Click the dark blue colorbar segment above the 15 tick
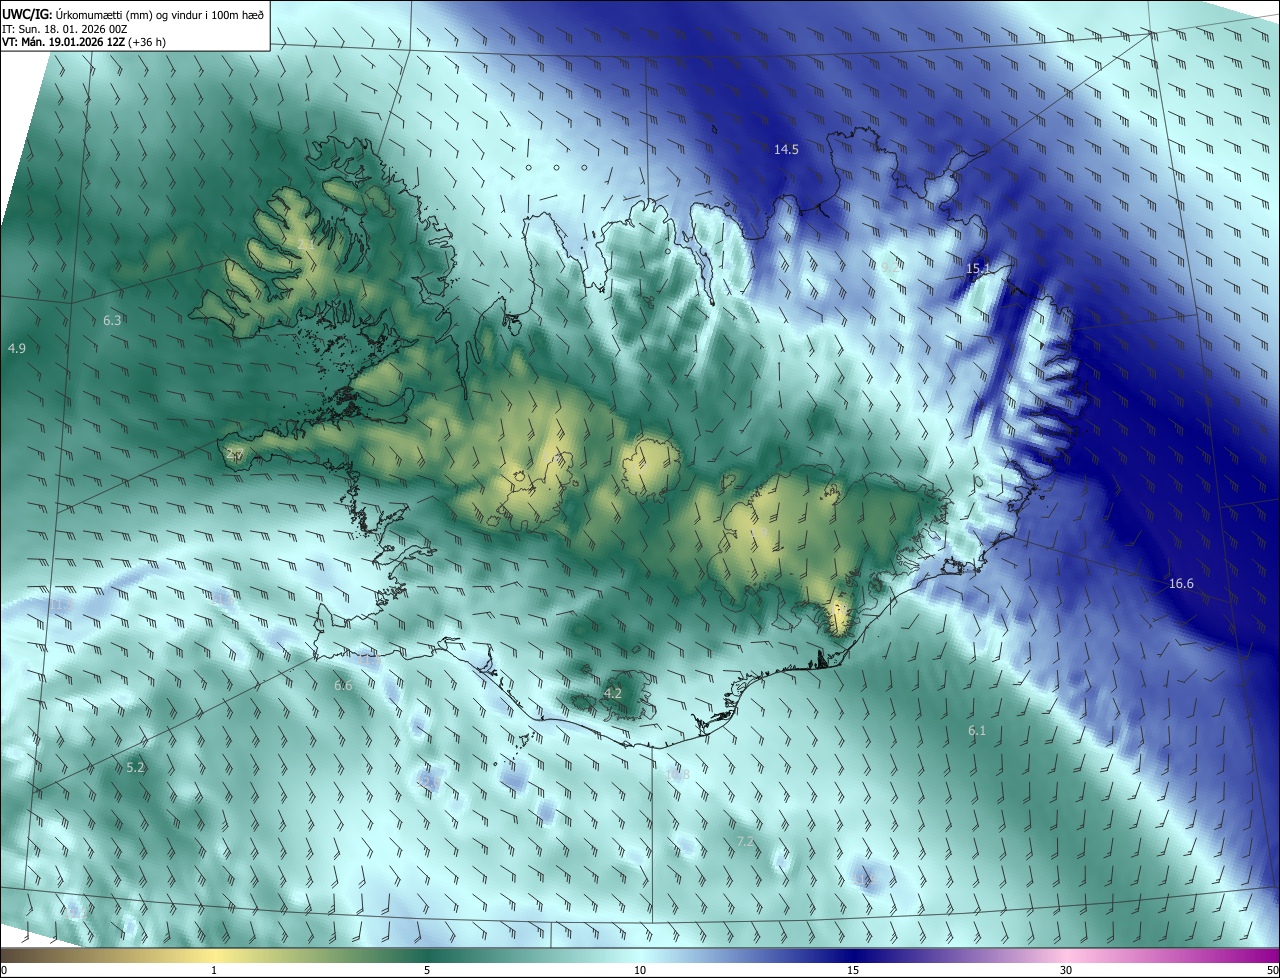Image resolution: width=1280 pixels, height=978 pixels. click(x=853, y=956)
